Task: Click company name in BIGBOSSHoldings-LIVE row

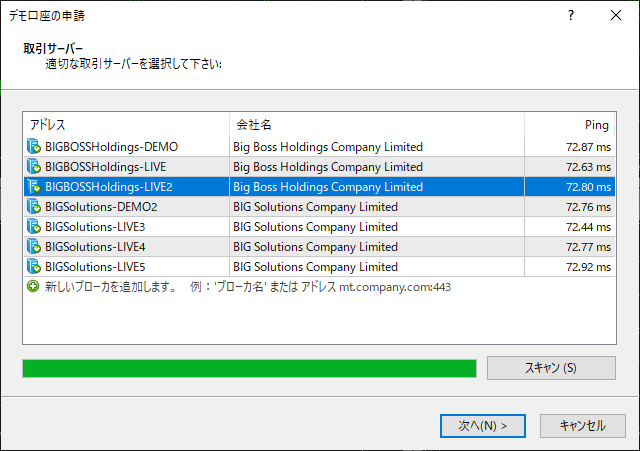Action: coord(328,167)
